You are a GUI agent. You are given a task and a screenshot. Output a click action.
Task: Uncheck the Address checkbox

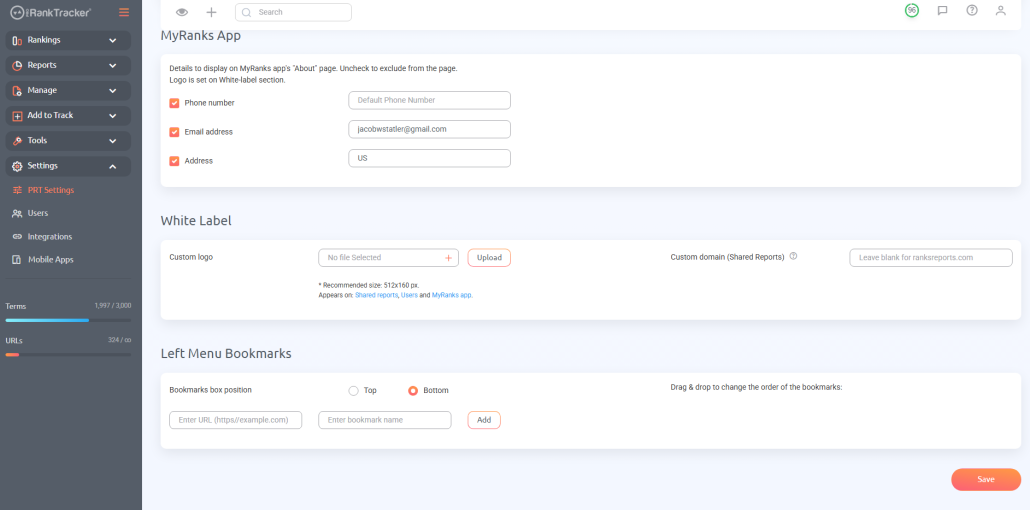click(175, 161)
